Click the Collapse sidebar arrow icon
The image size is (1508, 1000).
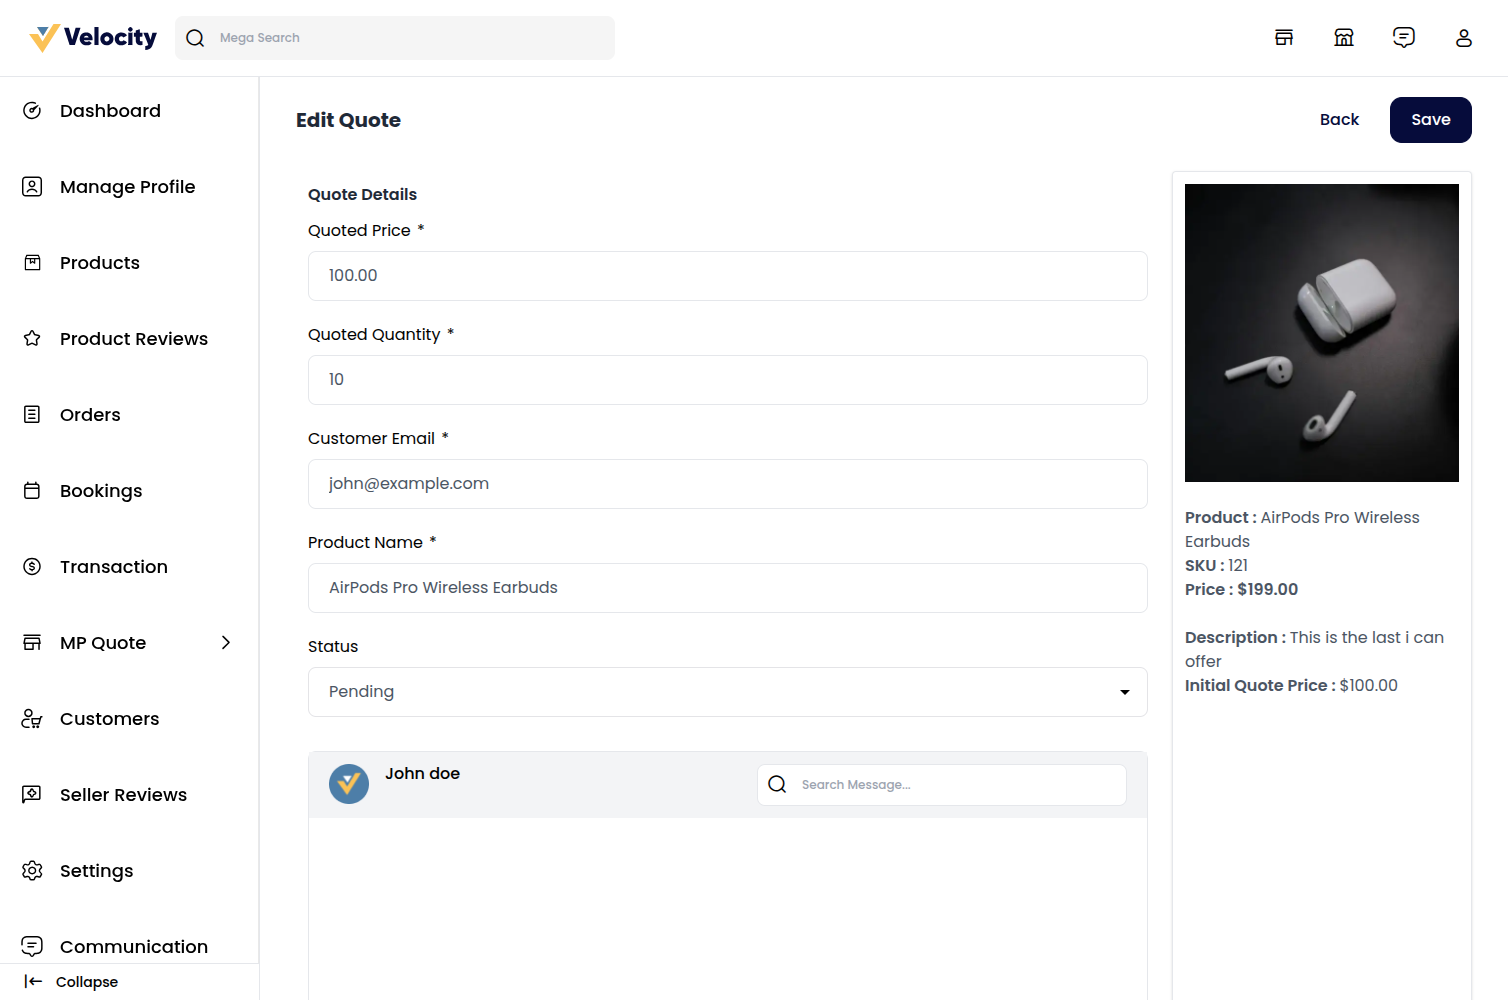pos(33,982)
